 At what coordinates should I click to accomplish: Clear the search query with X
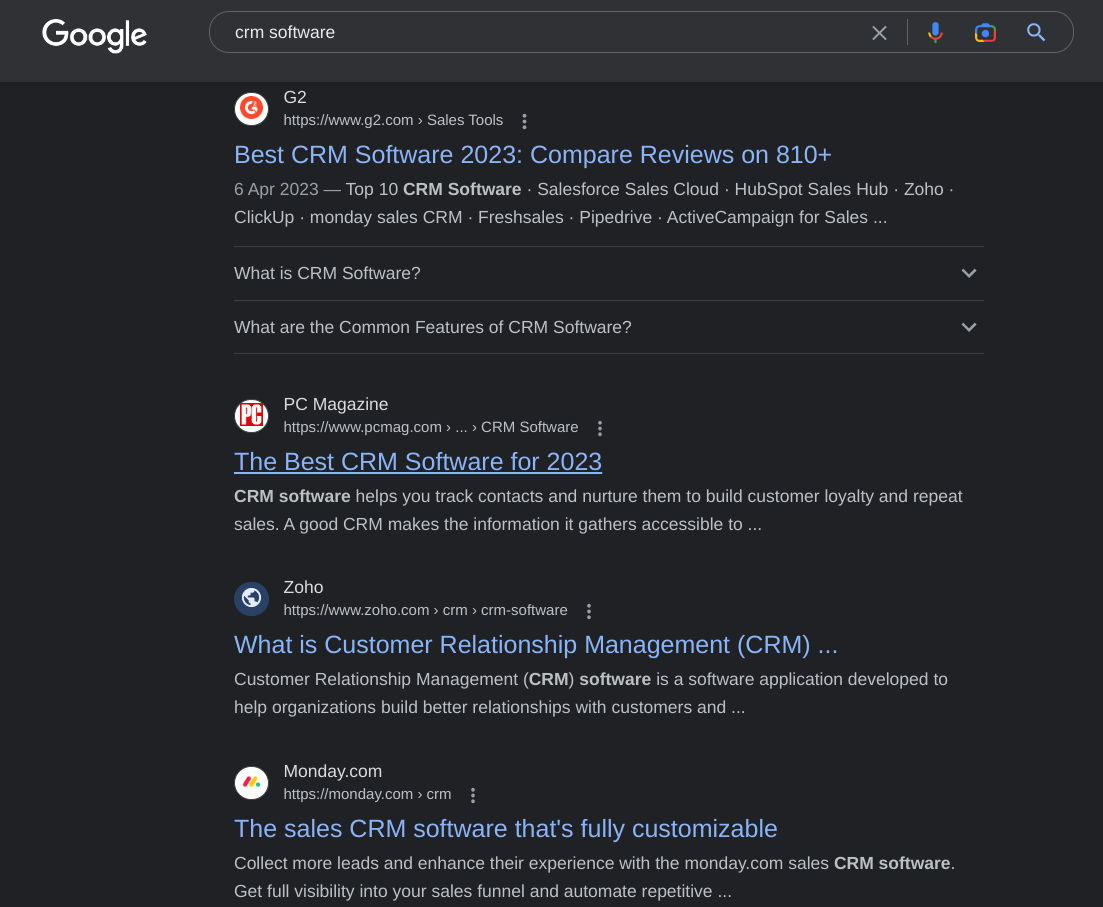point(879,32)
